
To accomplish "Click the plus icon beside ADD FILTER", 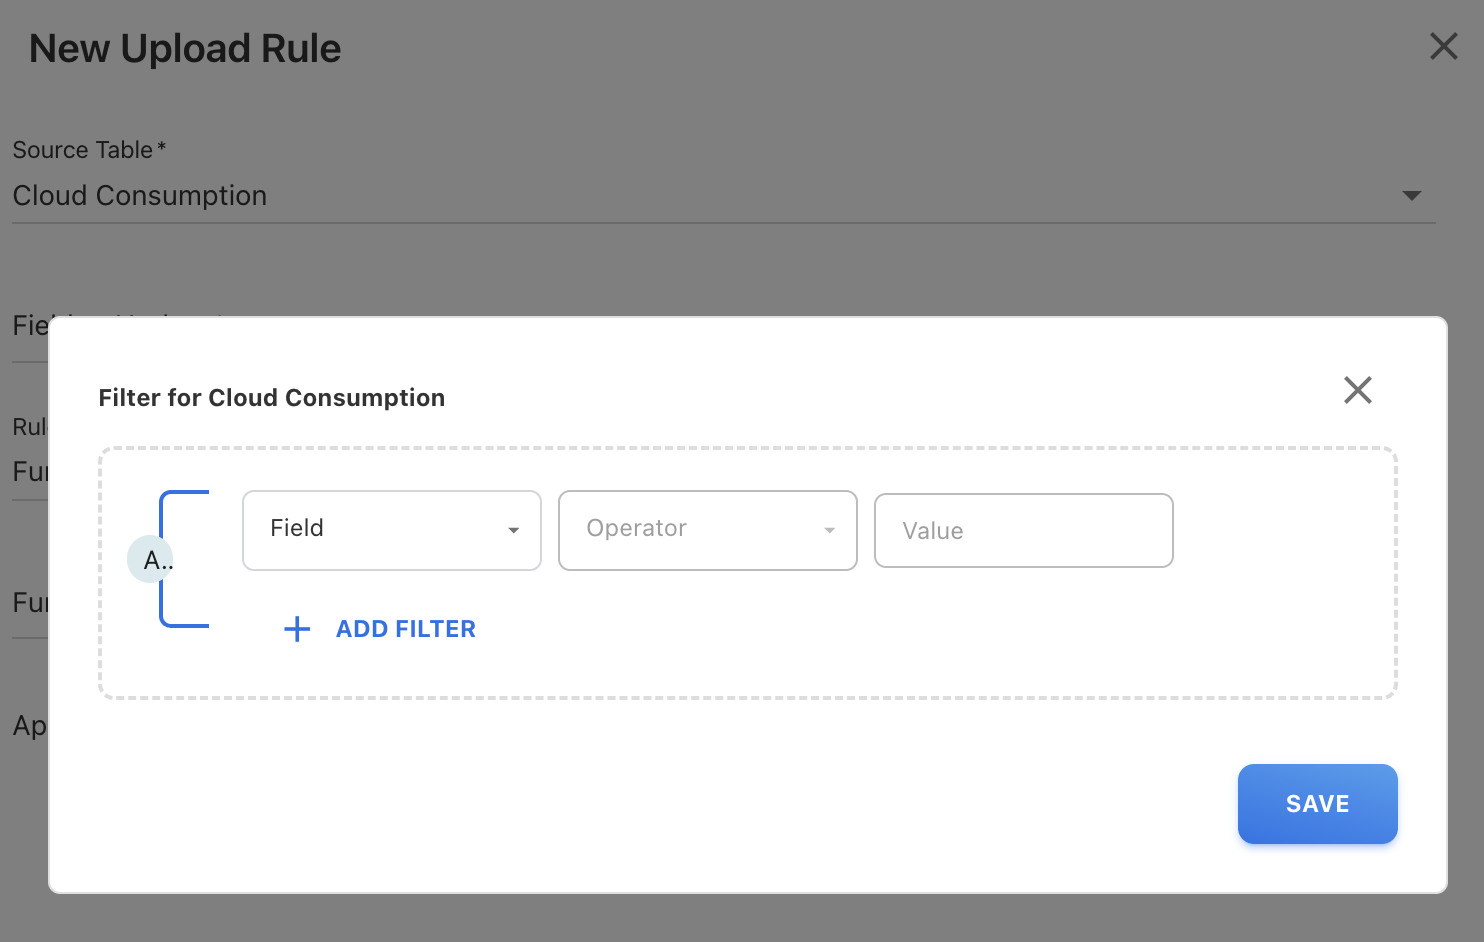I will coord(297,629).
